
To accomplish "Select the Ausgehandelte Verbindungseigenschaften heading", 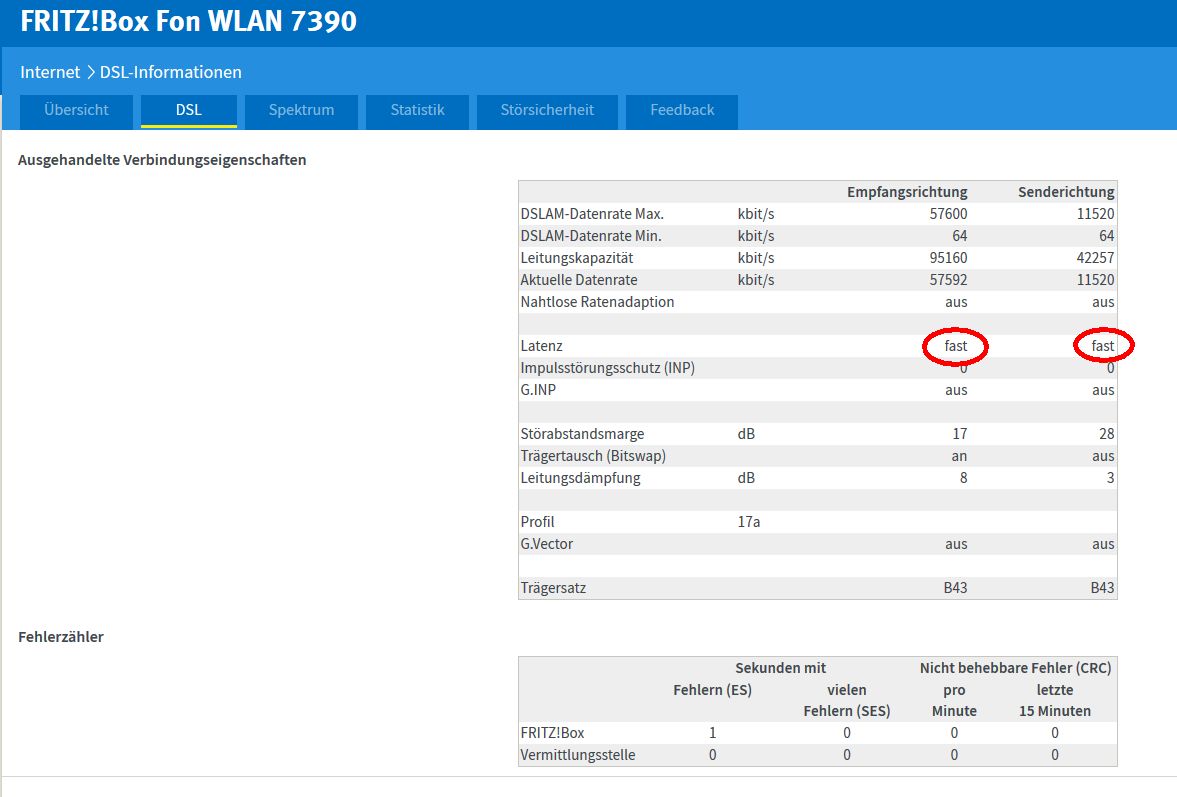I will click(x=162, y=160).
